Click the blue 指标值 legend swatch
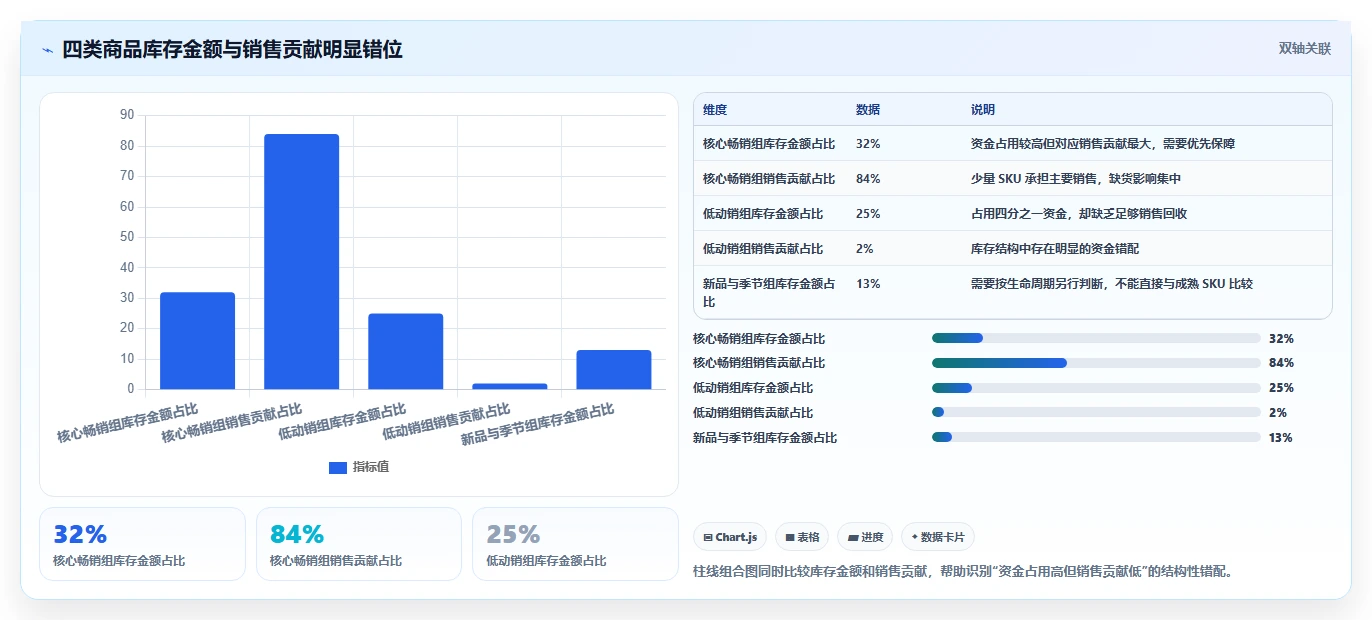1372x620 pixels. point(338,467)
